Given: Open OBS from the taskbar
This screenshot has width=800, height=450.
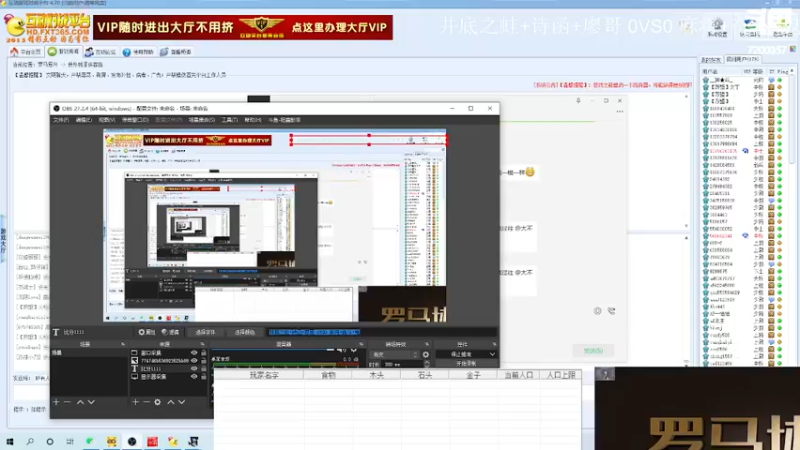Looking at the screenshot, I should tap(132, 441).
